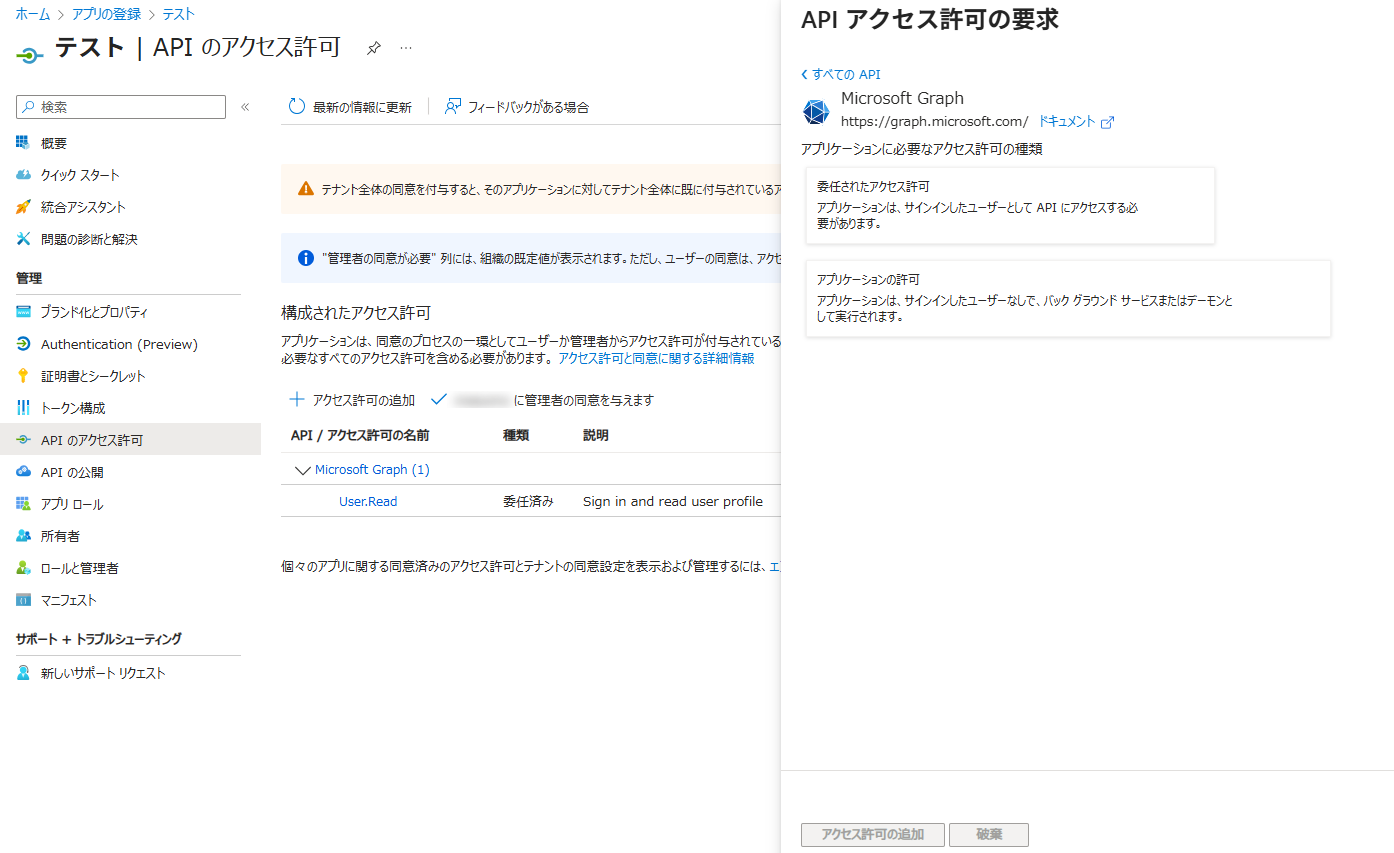
Task: Click the 種類 column header
Action: (516, 435)
